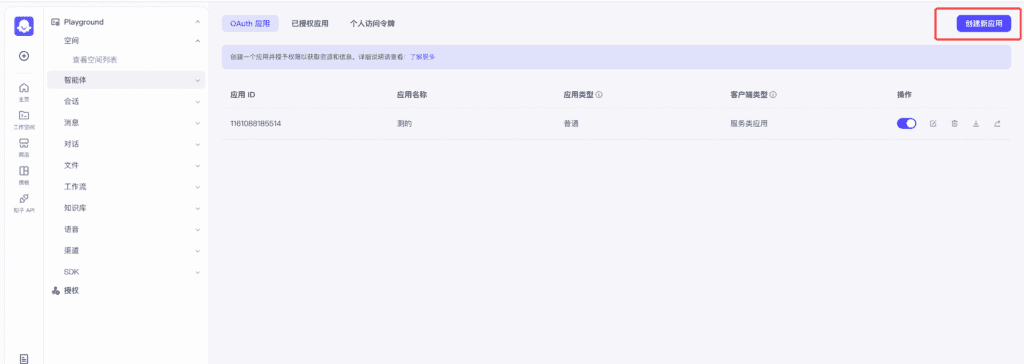Click the download icon in 操作 column
Screen dimensions: 1024x364
pyautogui.click(x=976, y=124)
